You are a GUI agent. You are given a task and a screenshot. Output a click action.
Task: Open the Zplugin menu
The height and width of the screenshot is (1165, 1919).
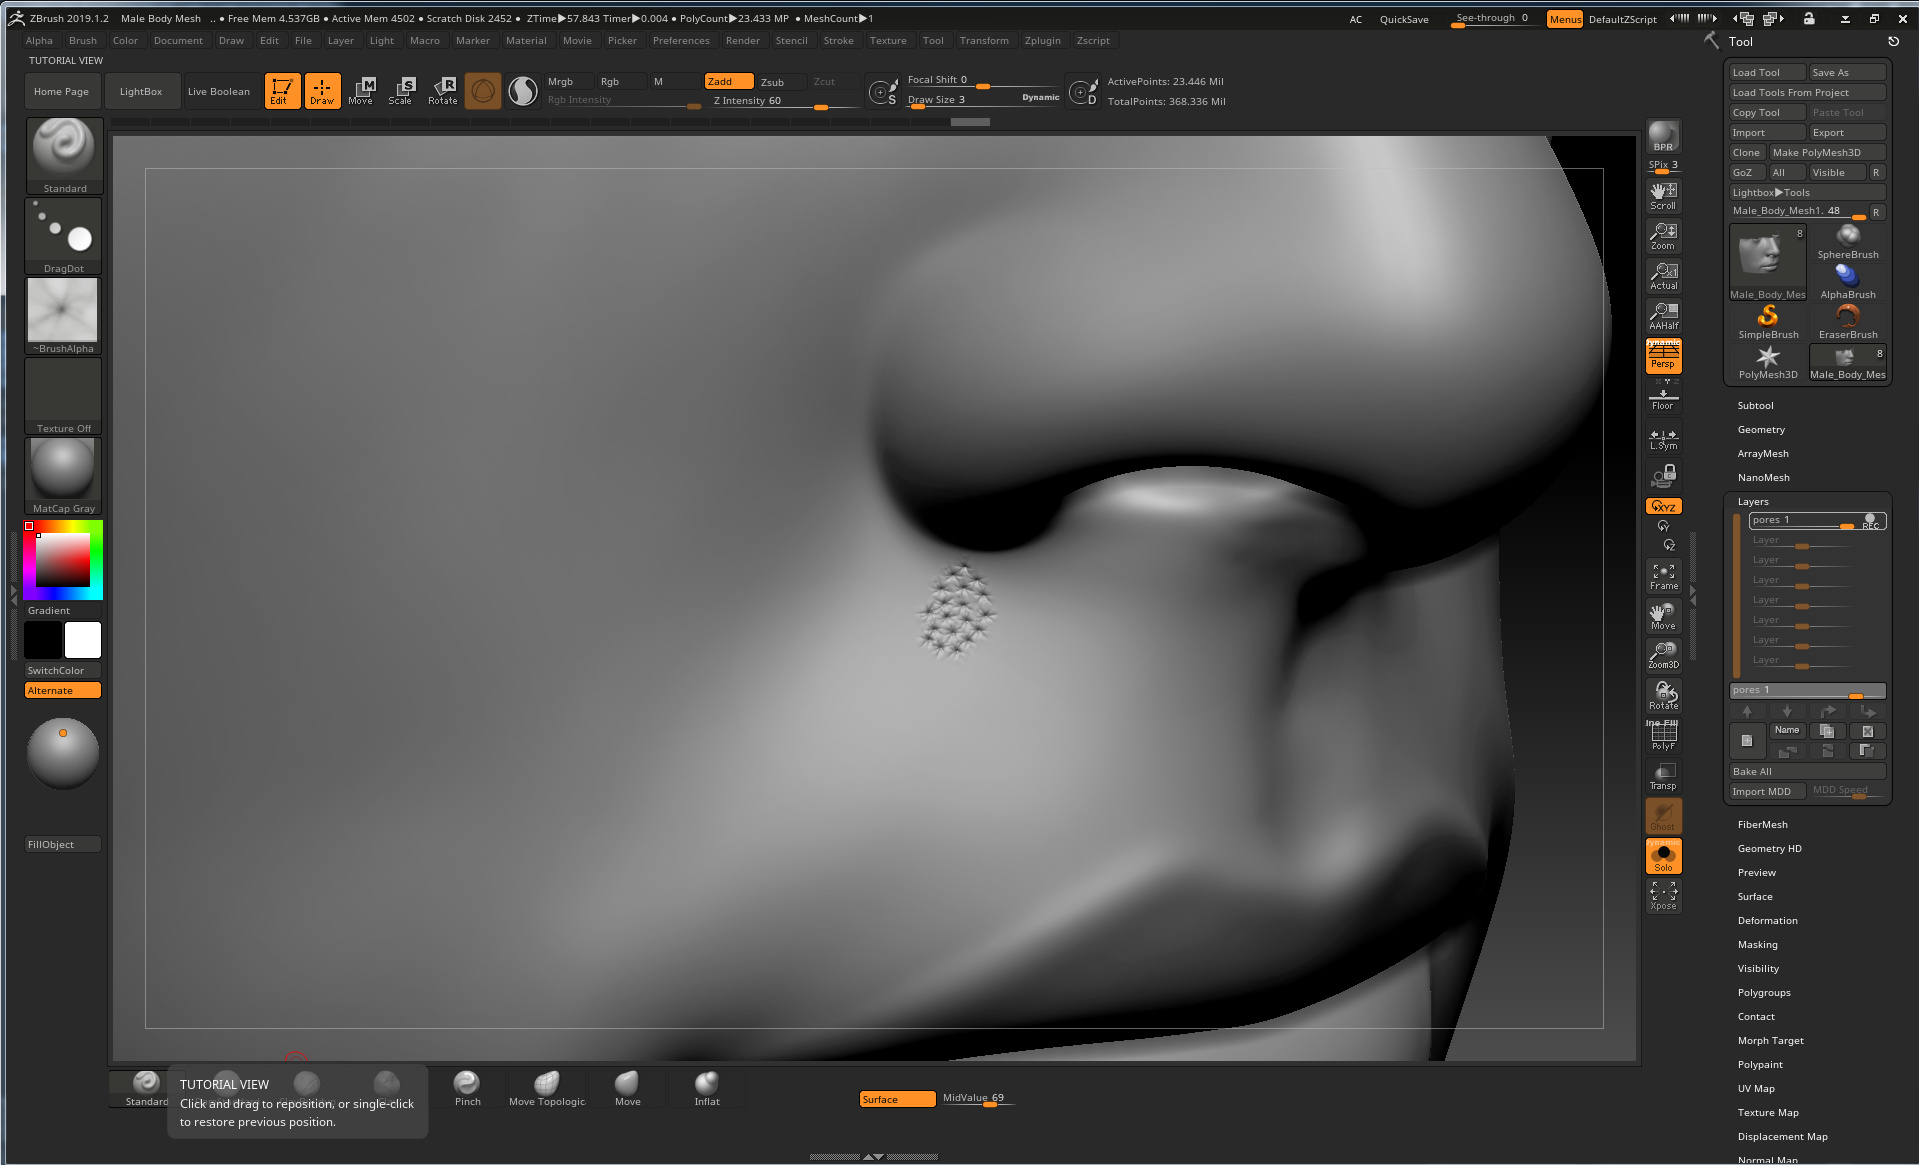[1042, 41]
